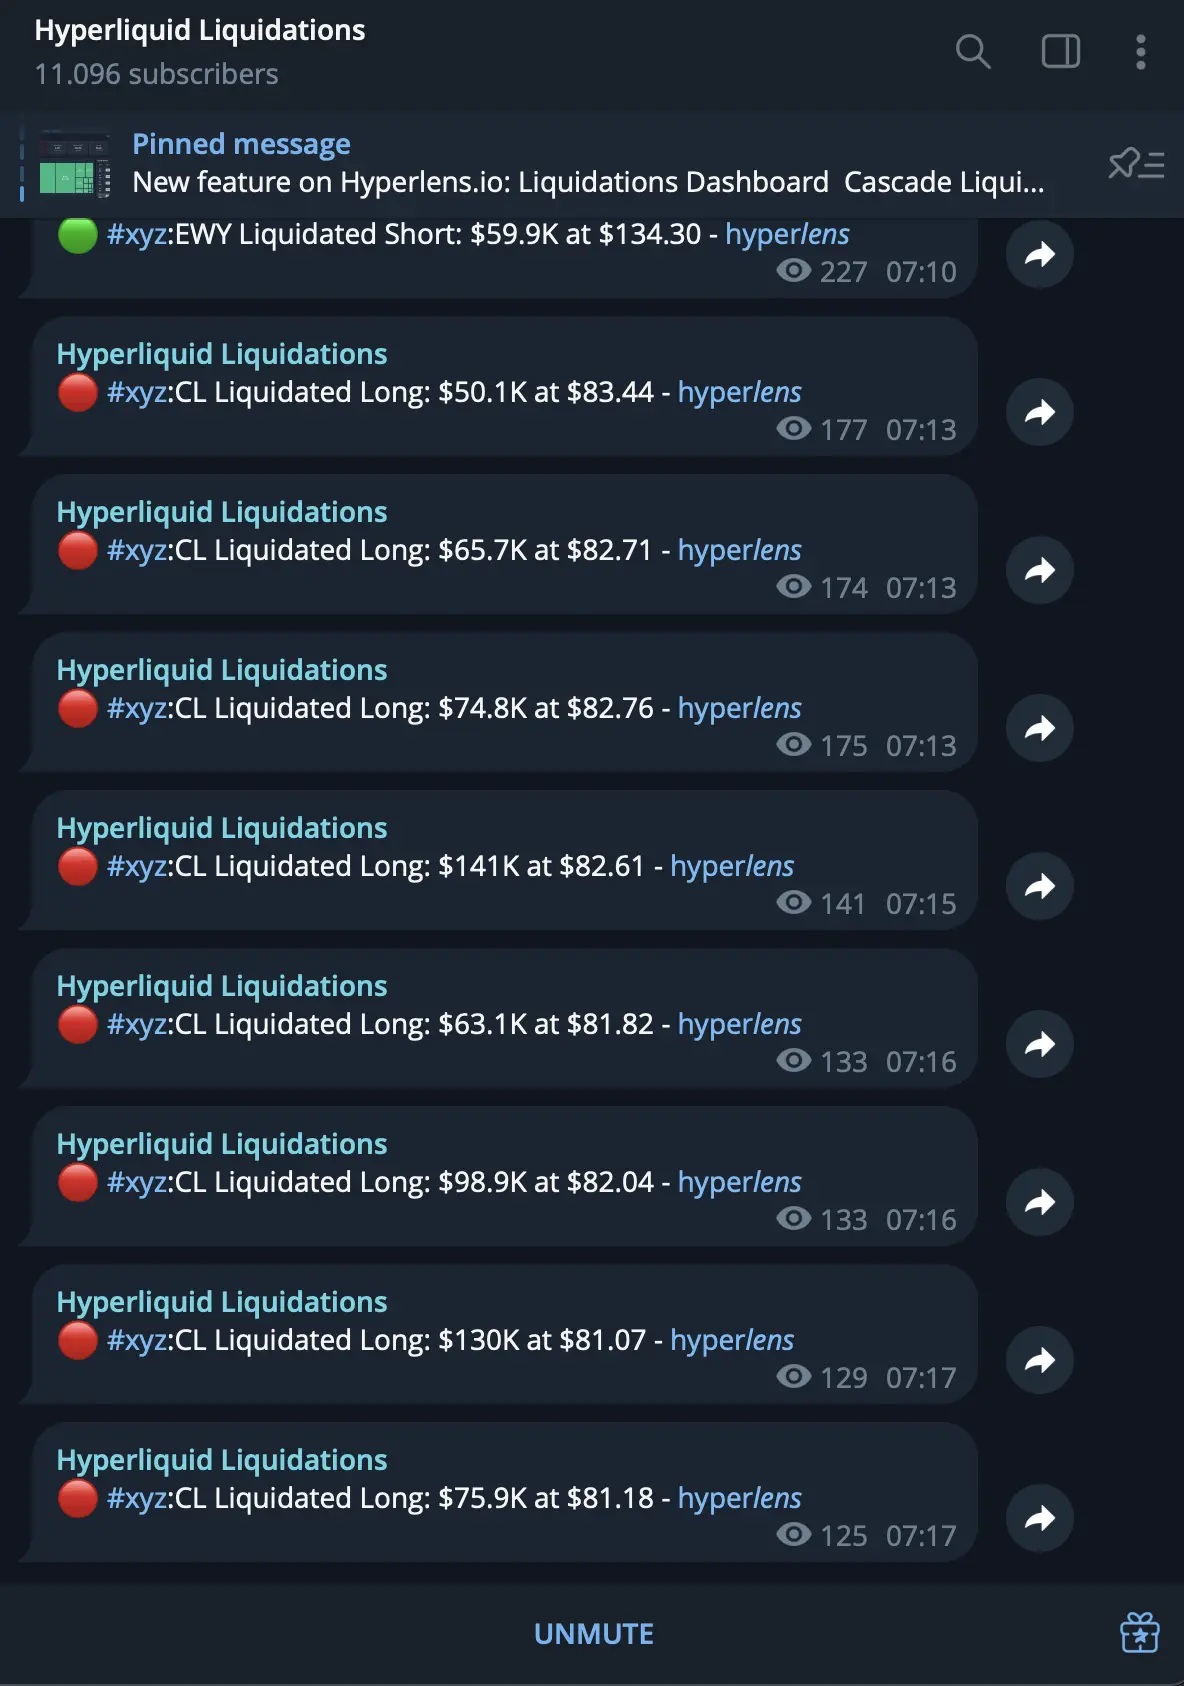This screenshot has height=1686, width=1184.
Task: Forward the $63.1K at $81.82 message
Action: (x=1040, y=1044)
